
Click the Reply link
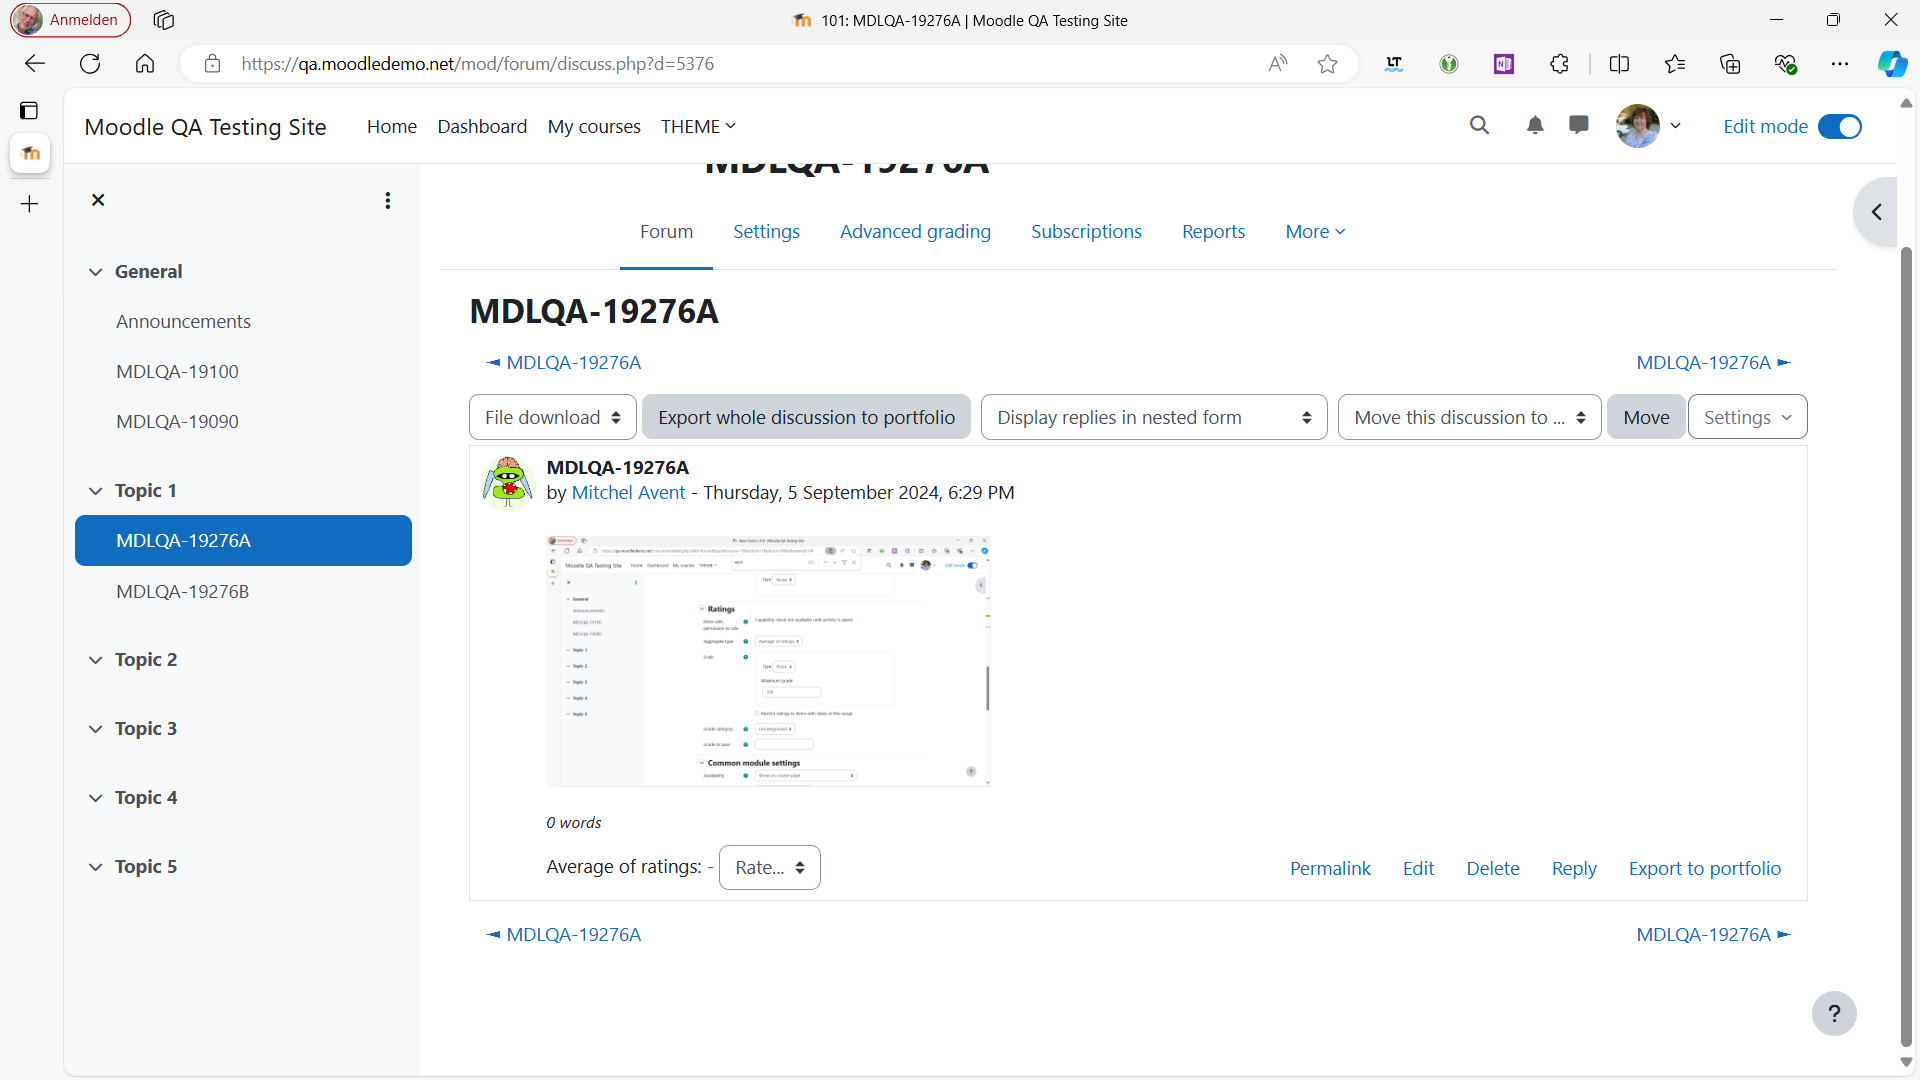(1574, 869)
